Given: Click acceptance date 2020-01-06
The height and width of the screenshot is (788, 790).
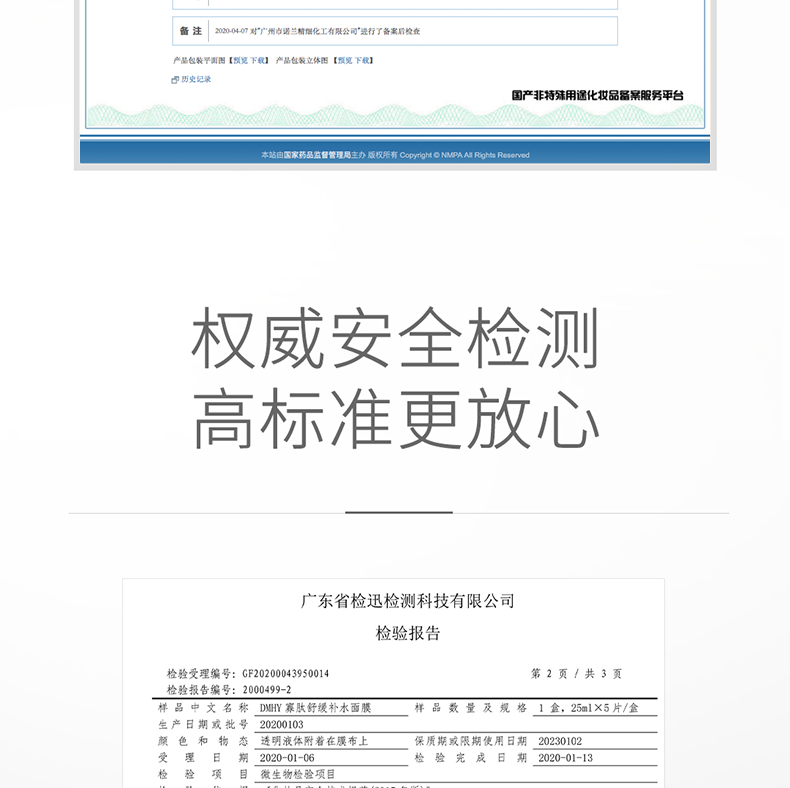Looking at the screenshot, I should coord(287,758).
